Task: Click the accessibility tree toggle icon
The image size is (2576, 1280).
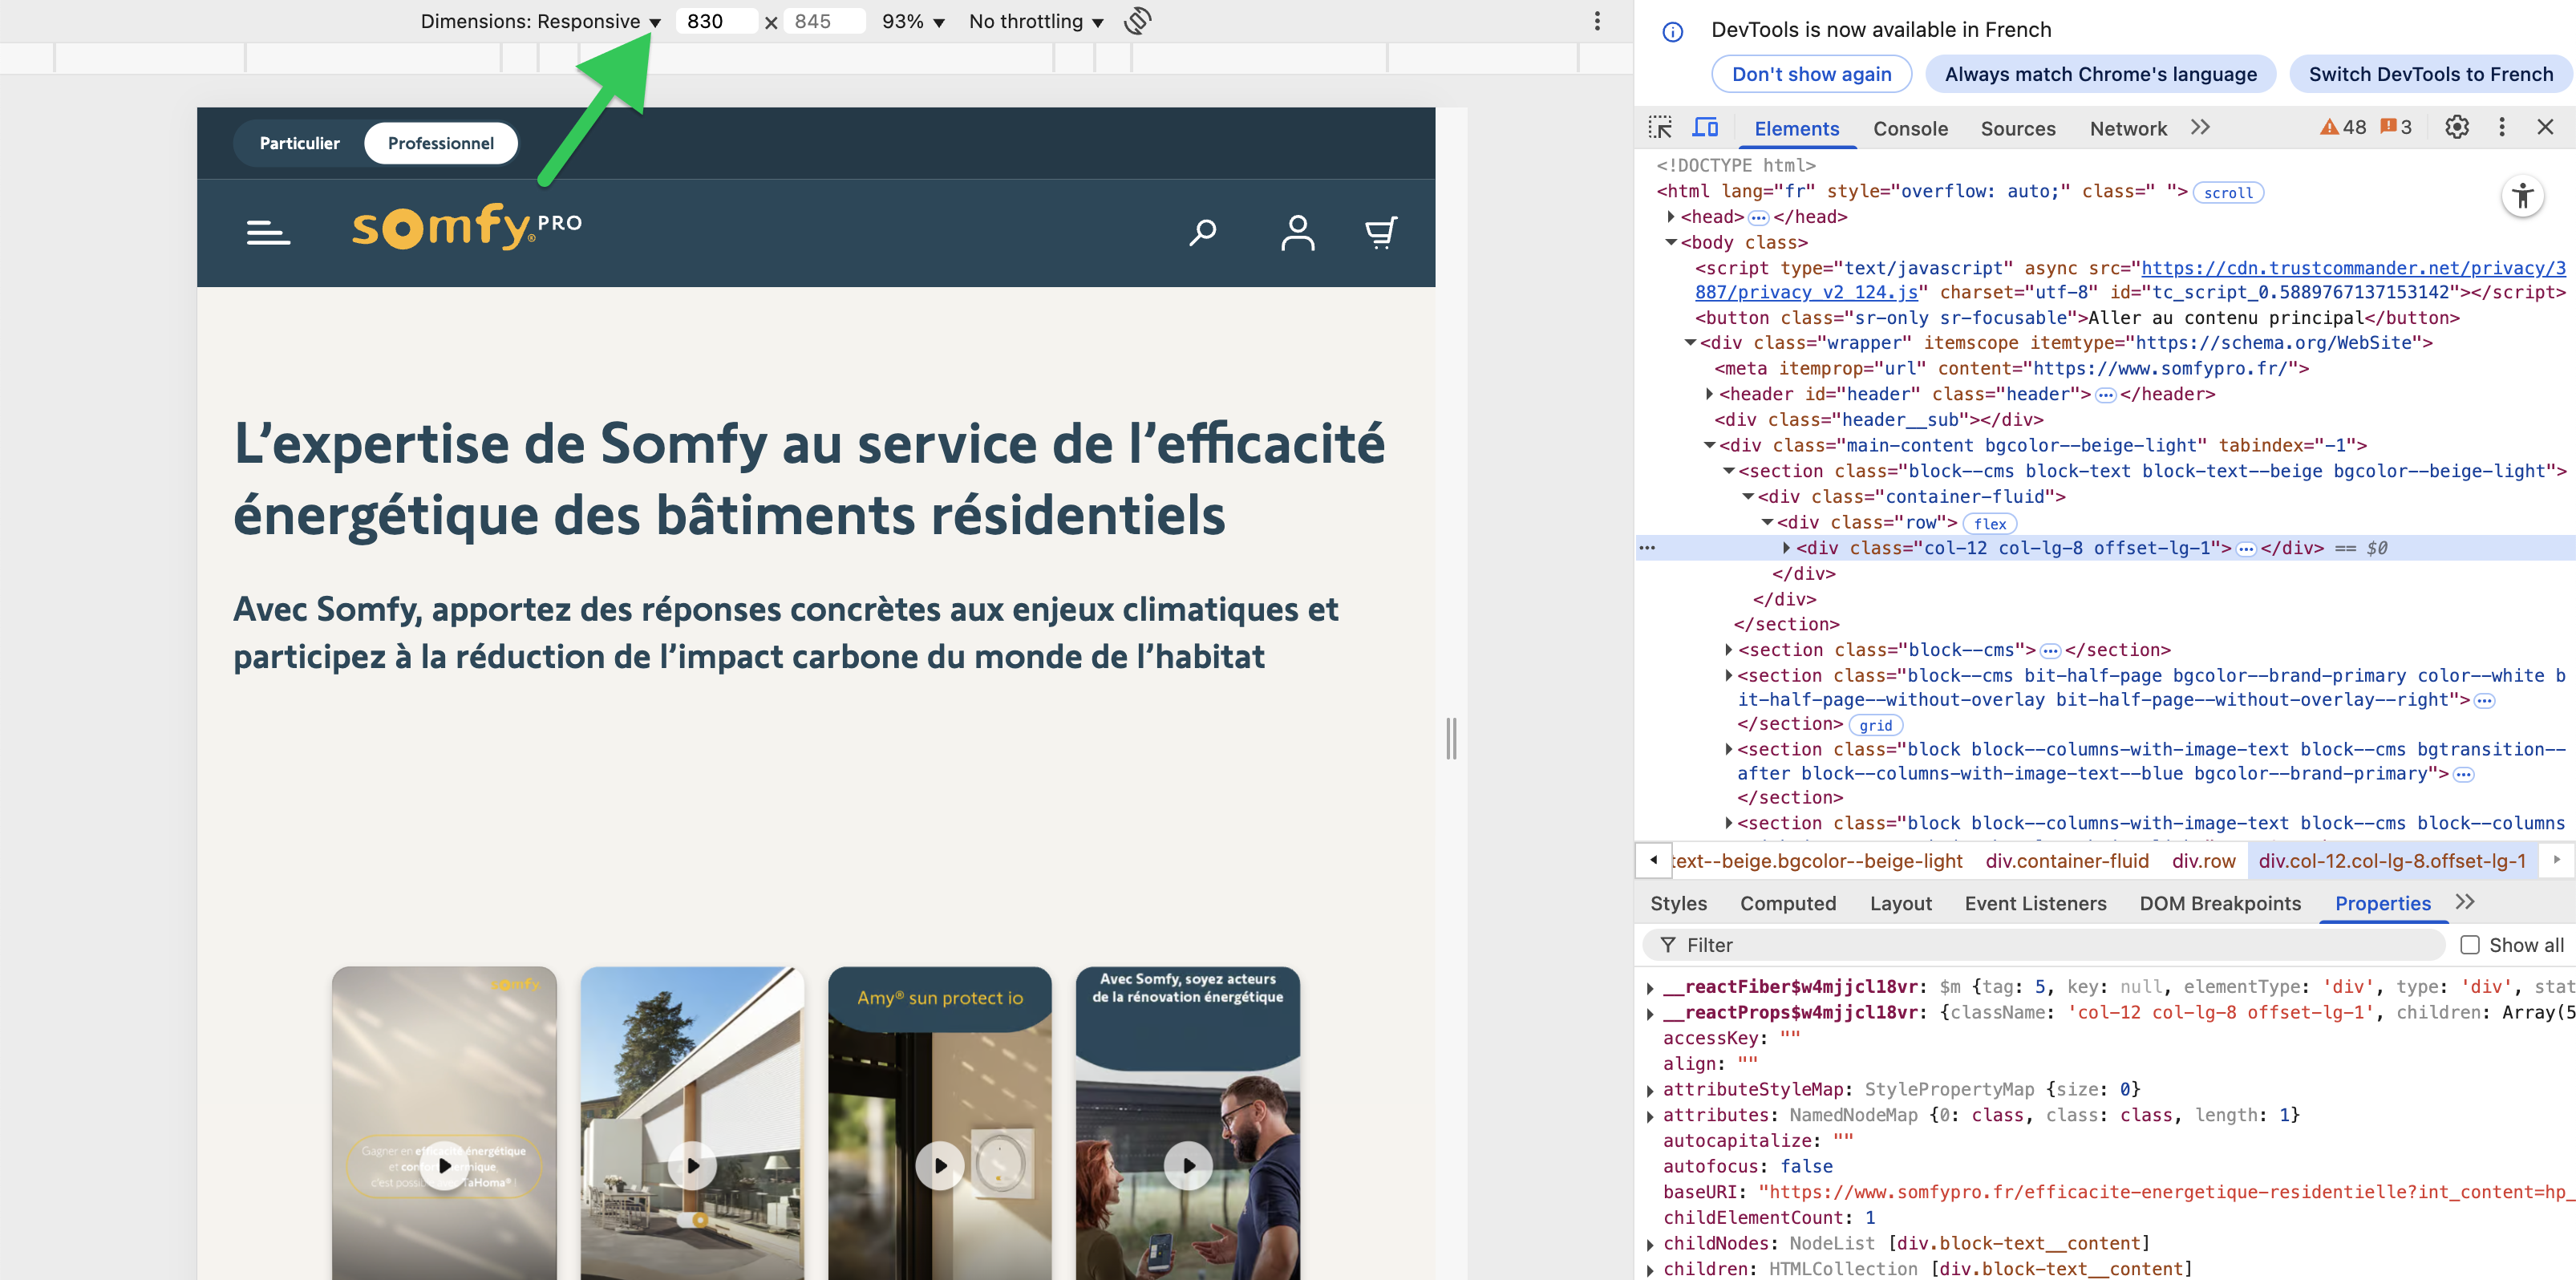Action: tap(2522, 195)
